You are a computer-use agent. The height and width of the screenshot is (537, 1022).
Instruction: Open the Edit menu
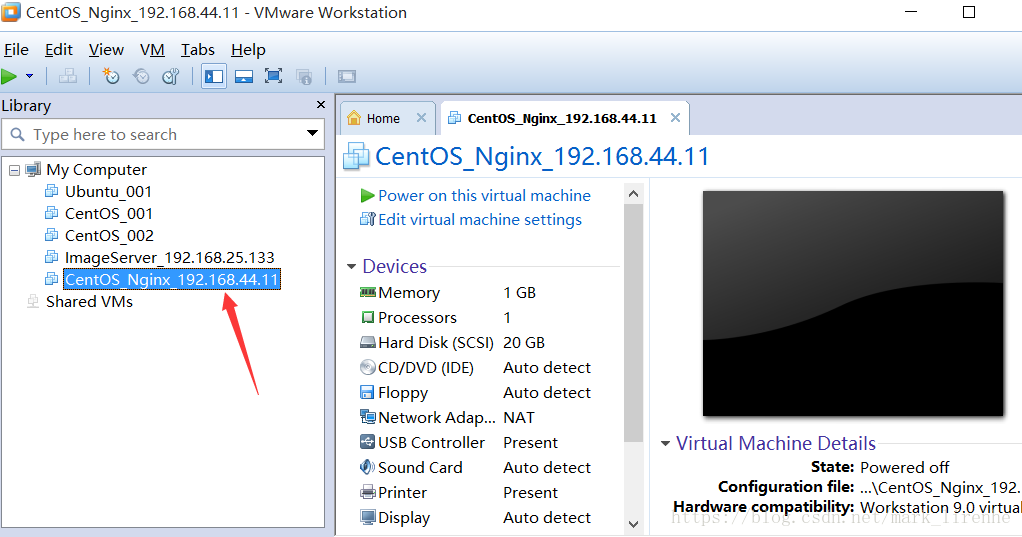pyautogui.click(x=59, y=50)
